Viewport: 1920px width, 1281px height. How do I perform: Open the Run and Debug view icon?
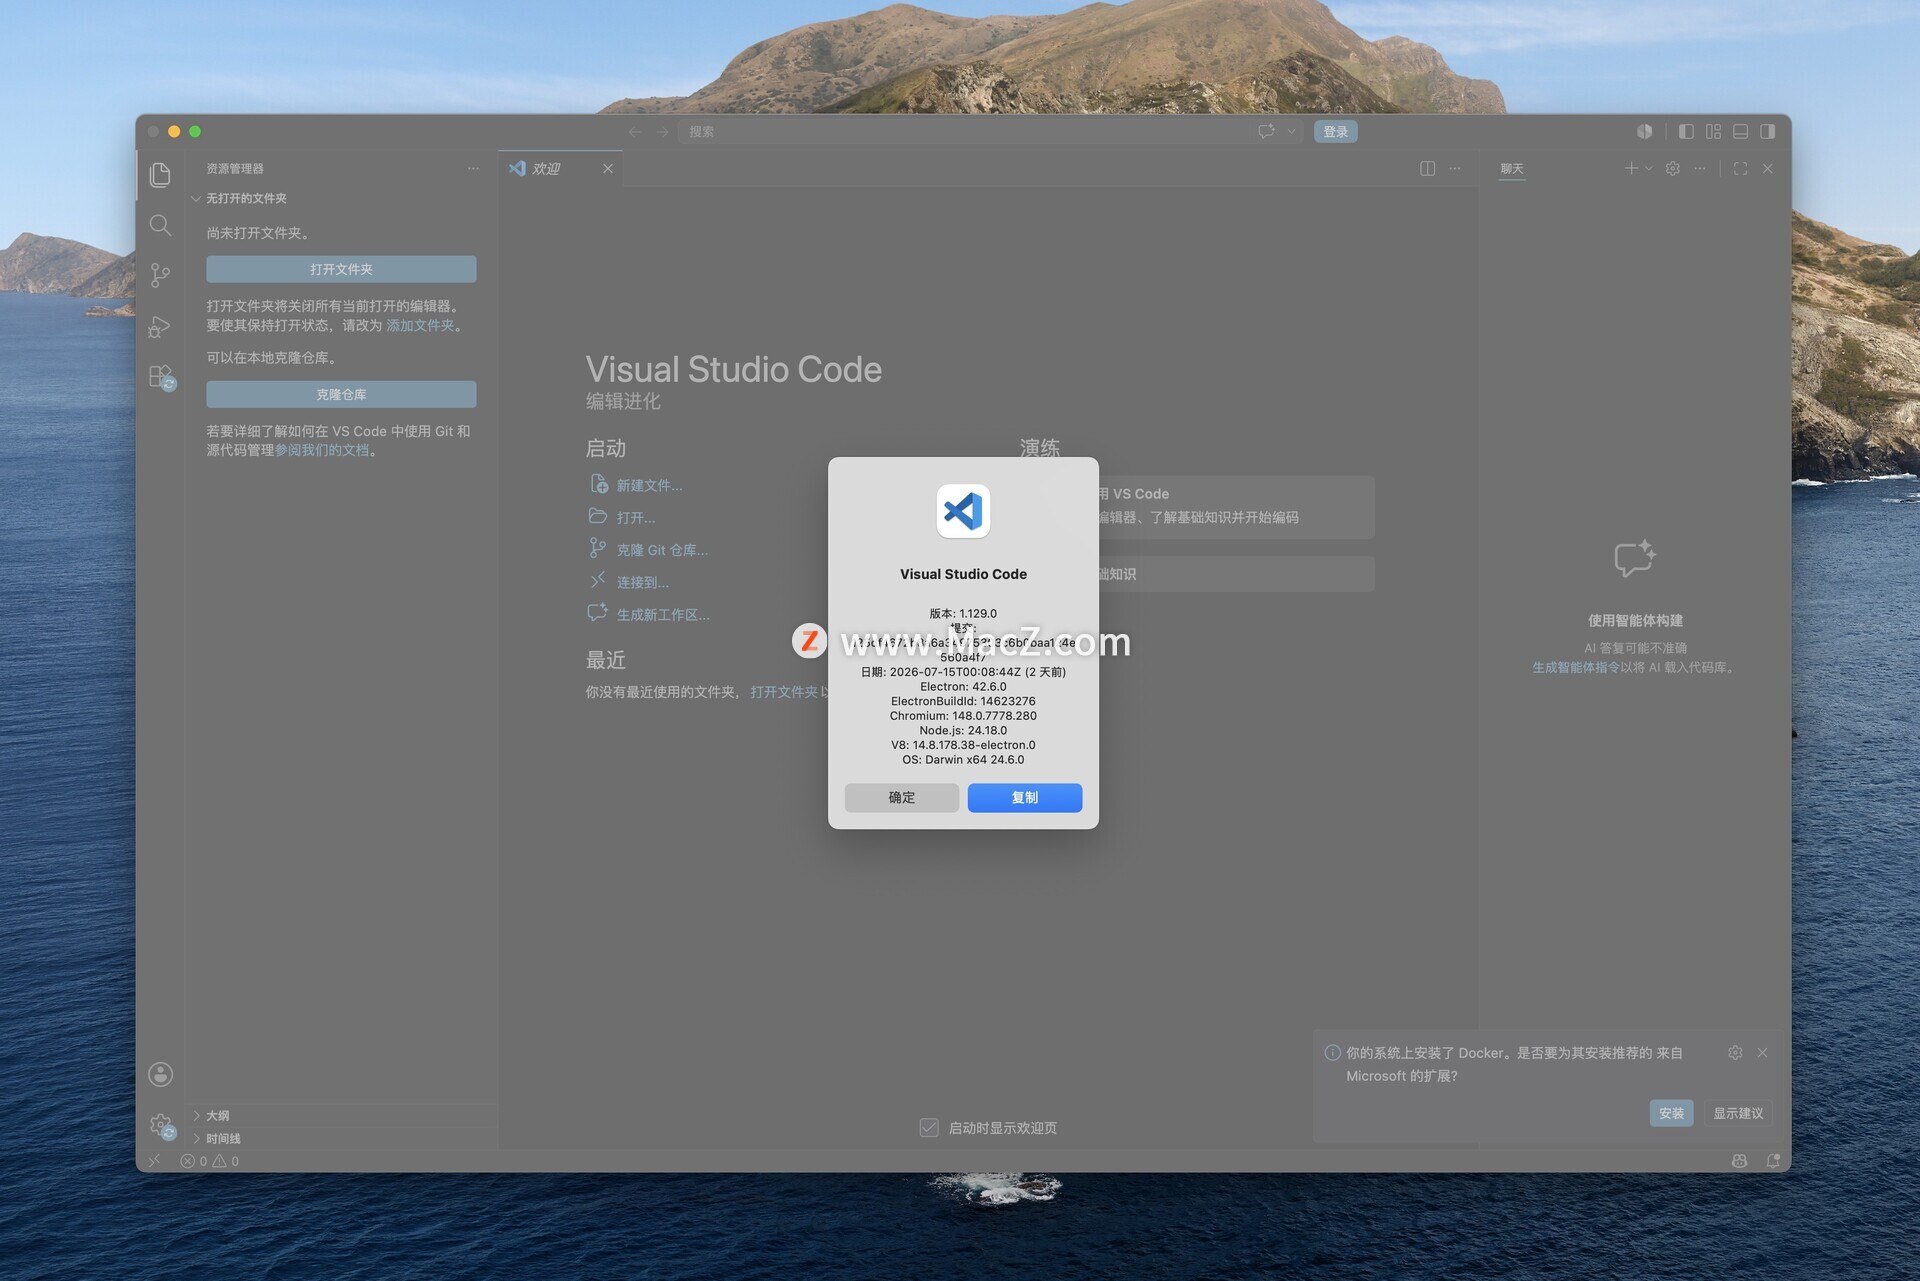[160, 327]
